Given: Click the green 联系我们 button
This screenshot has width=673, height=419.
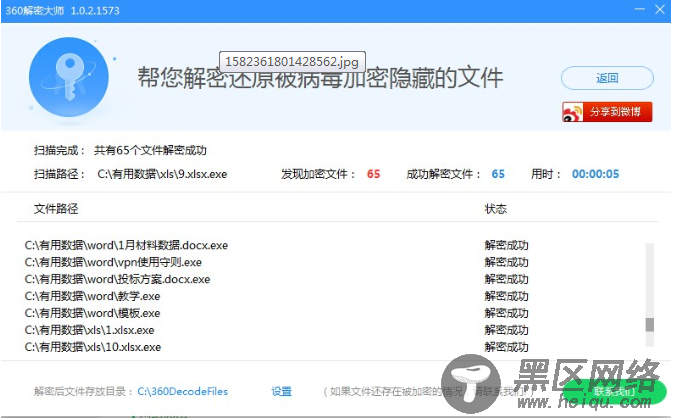Looking at the screenshot, I should (x=615, y=392).
